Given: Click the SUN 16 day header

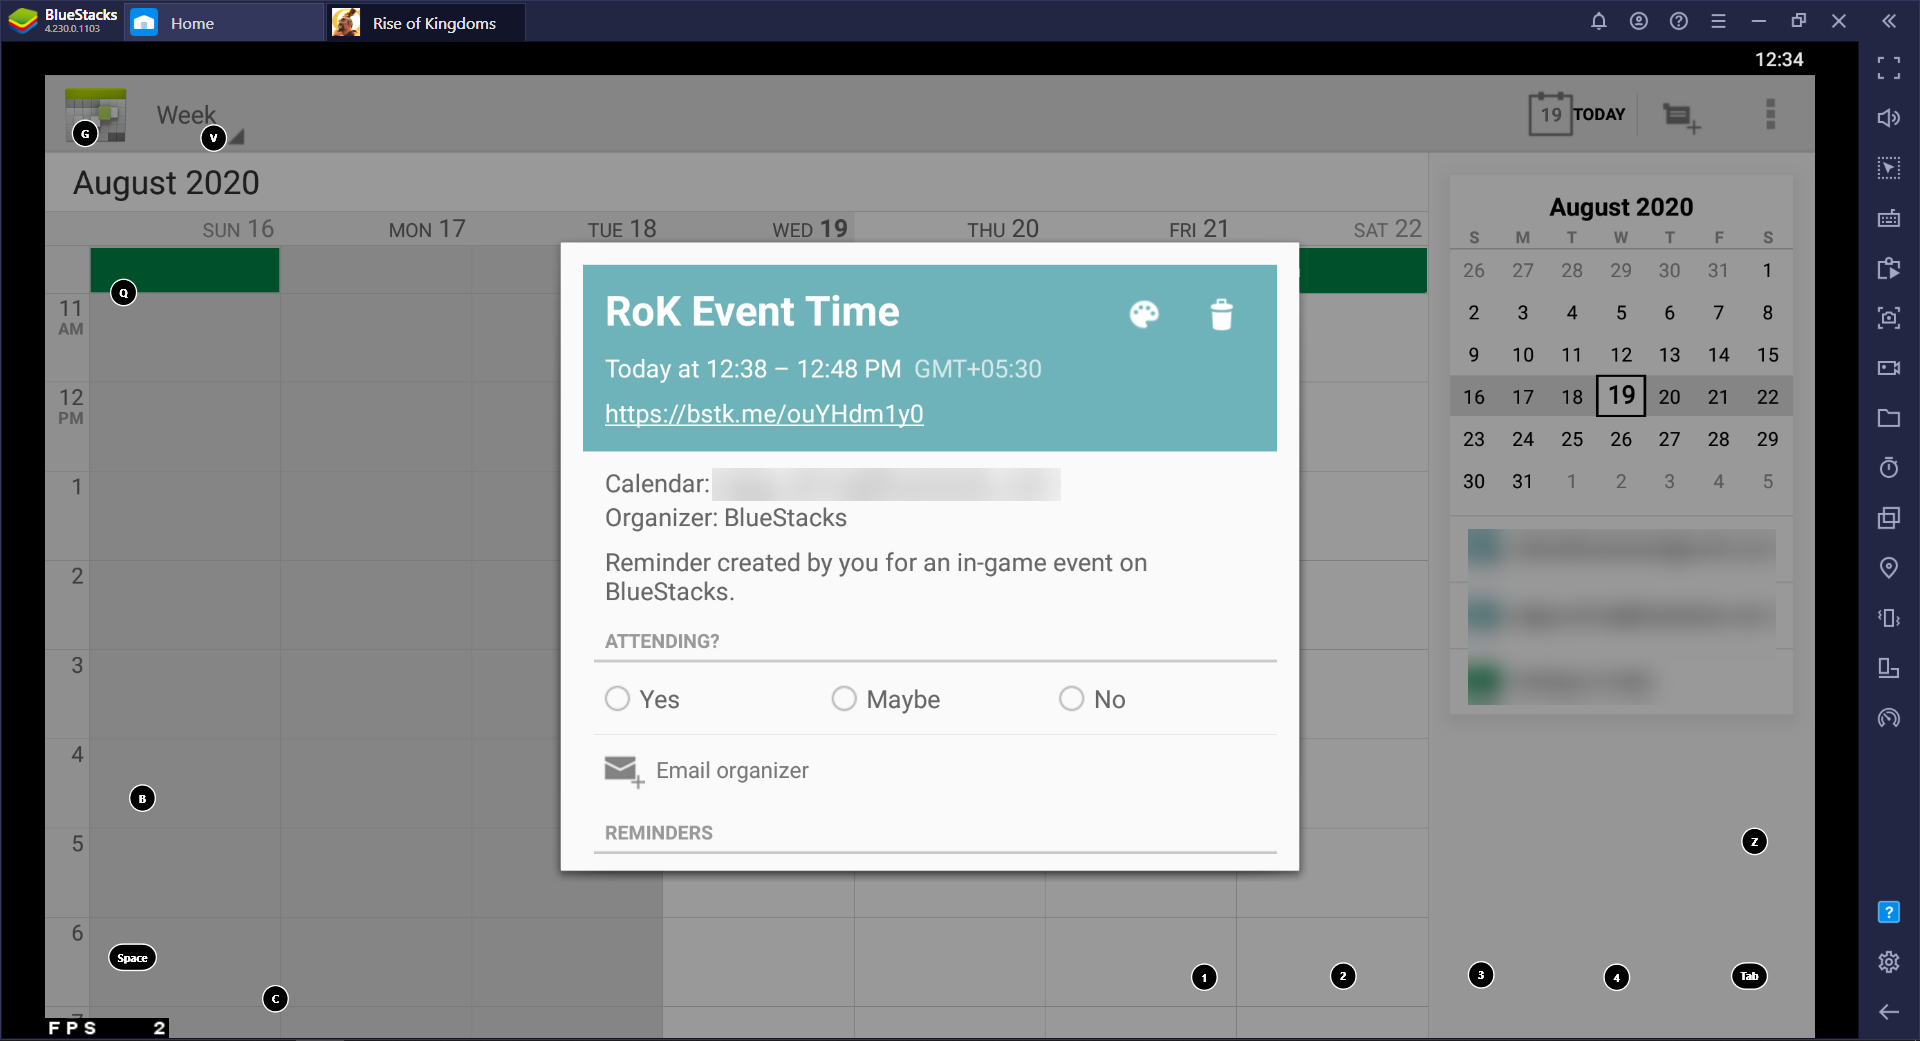Looking at the screenshot, I should [238, 229].
